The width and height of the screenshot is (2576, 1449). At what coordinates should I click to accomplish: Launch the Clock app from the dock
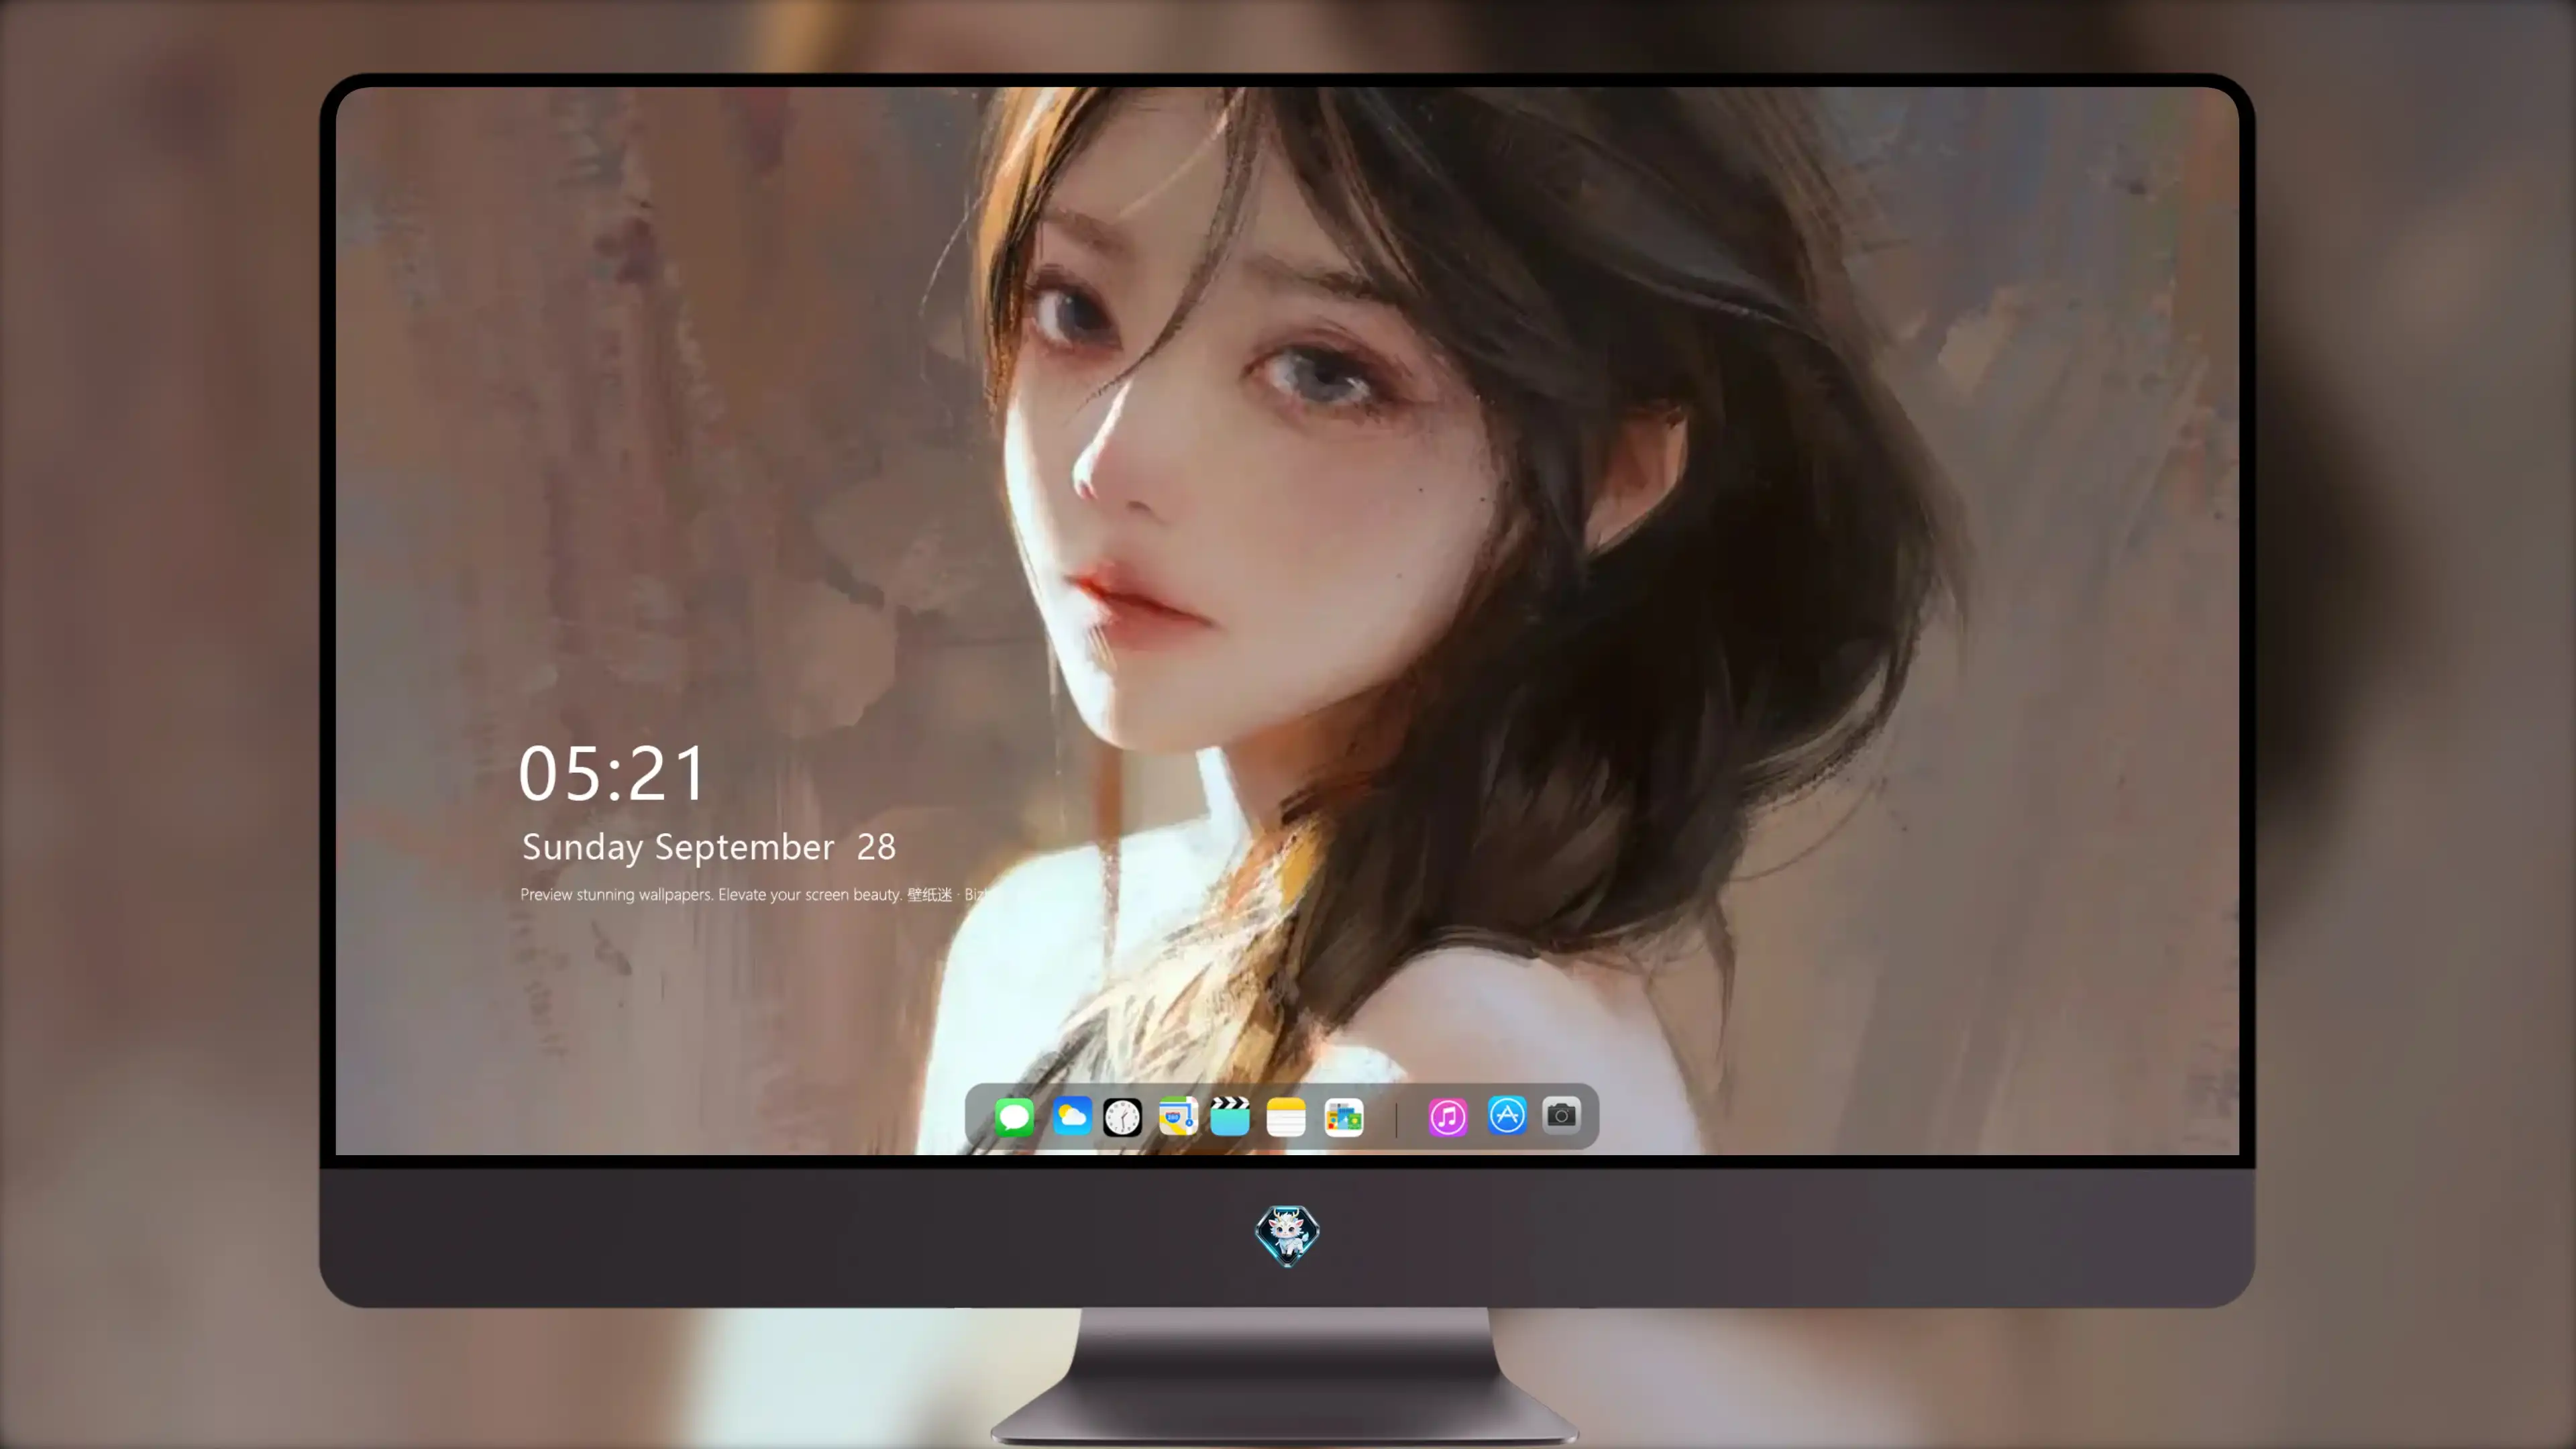click(x=1122, y=1117)
